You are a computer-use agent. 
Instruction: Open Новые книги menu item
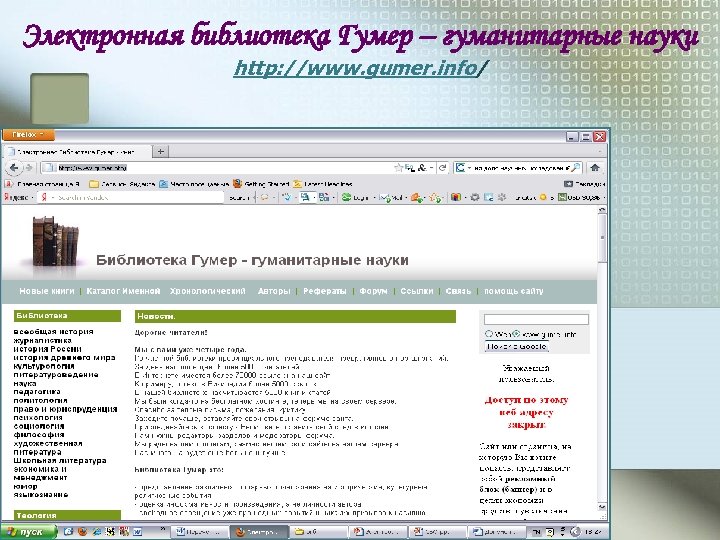[x=46, y=291]
